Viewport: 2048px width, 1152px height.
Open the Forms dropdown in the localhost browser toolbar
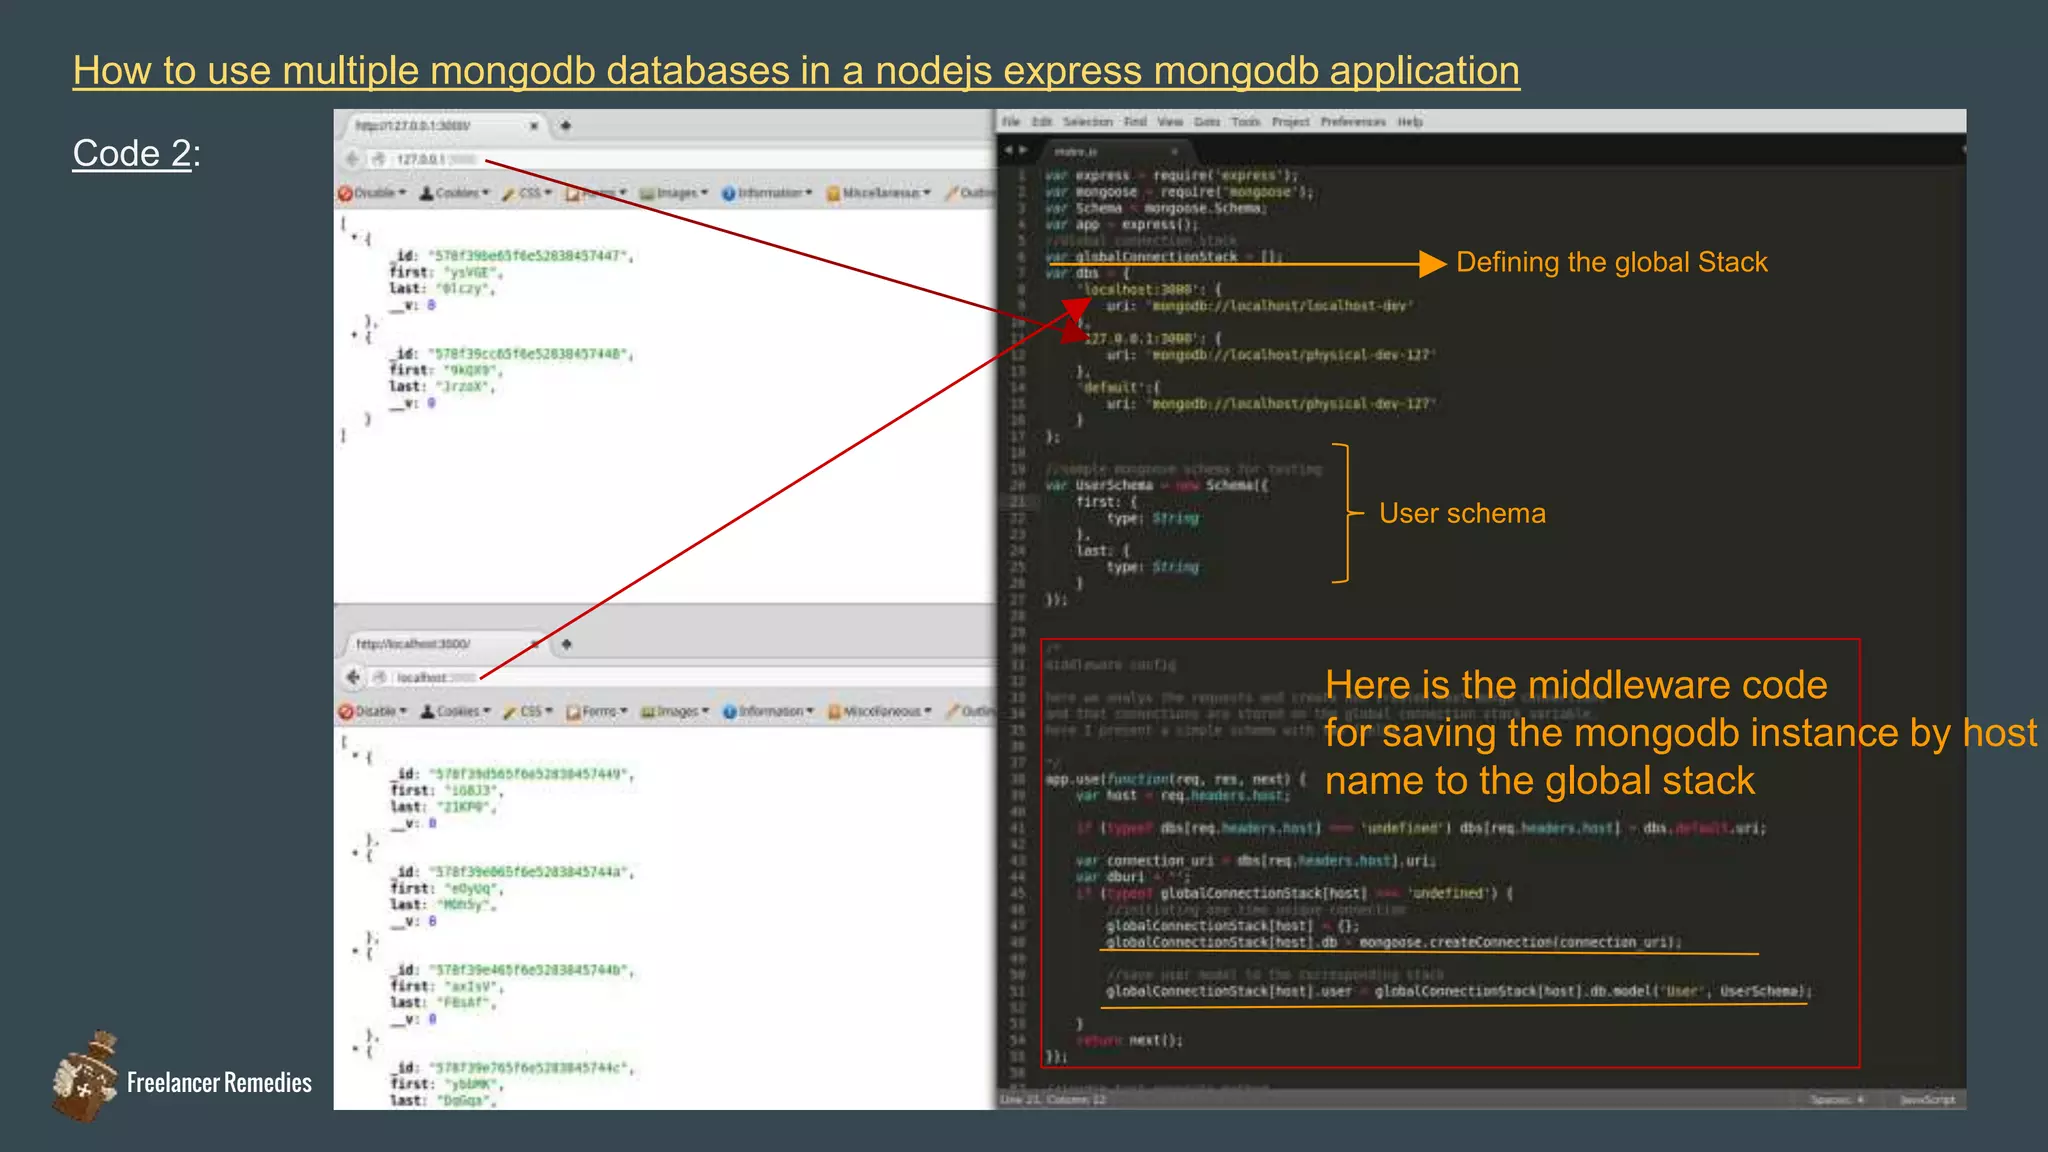click(597, 711)
